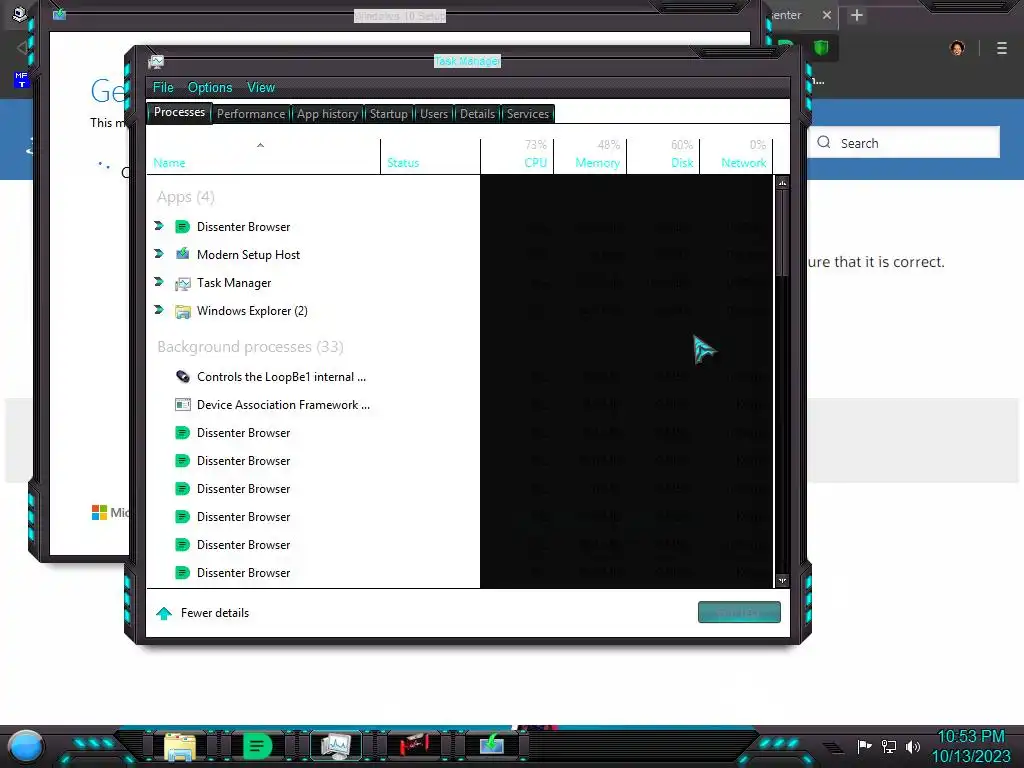Click the volume speaker tray icon

912,746
